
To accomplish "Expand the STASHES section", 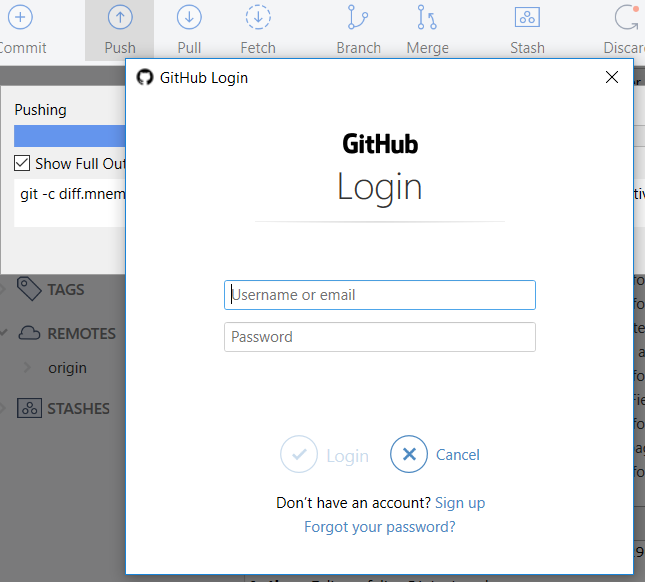I will click(x=2, y=408).
